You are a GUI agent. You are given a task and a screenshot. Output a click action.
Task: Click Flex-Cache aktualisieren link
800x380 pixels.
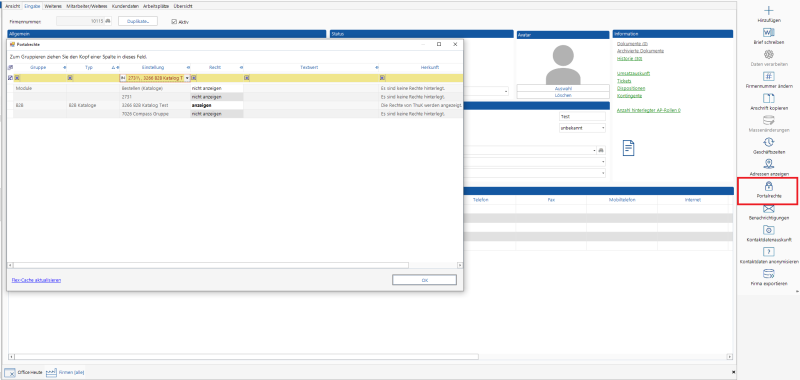36,280
